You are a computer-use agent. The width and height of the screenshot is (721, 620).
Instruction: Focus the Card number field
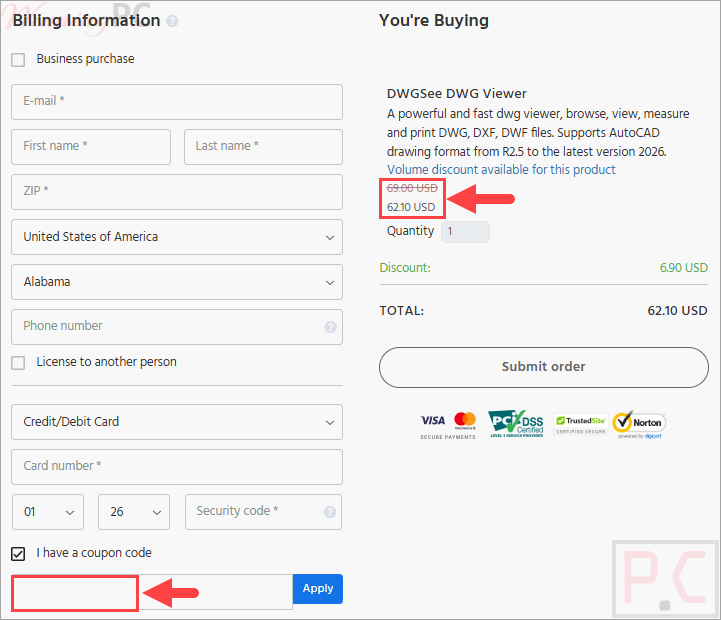click(177, 467)
